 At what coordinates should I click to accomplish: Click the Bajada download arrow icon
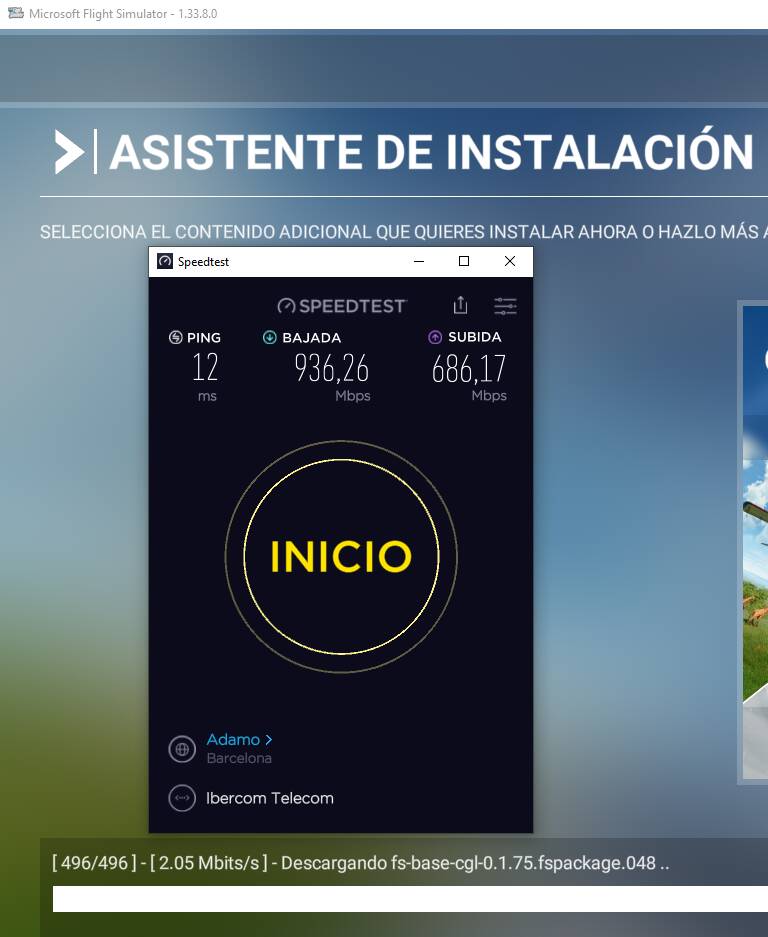[270, 338]
